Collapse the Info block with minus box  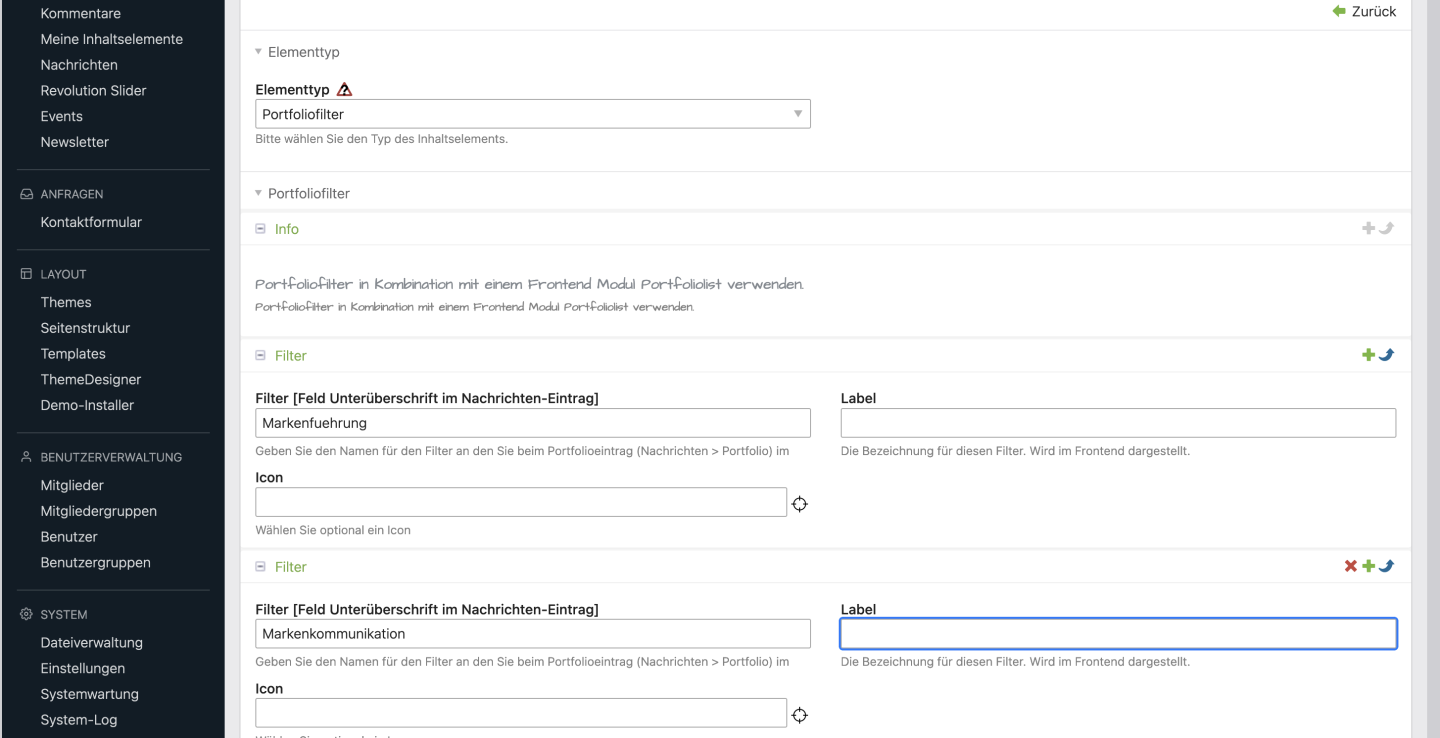(261, 229)
